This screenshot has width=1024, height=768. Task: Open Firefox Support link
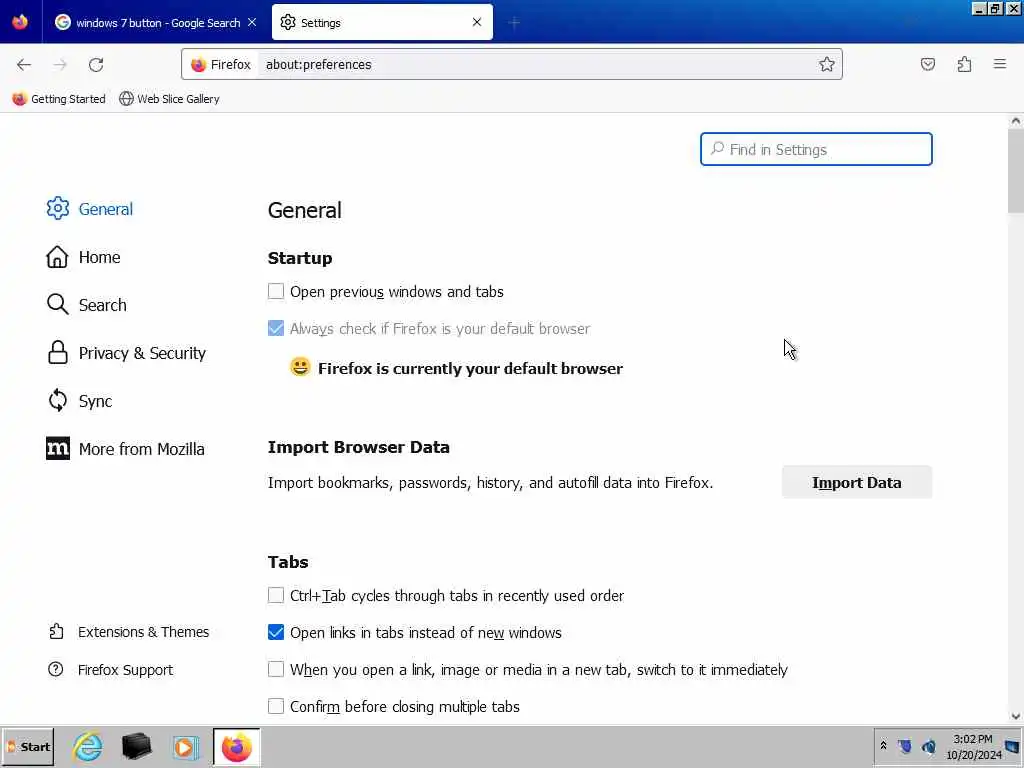[111, 670]
